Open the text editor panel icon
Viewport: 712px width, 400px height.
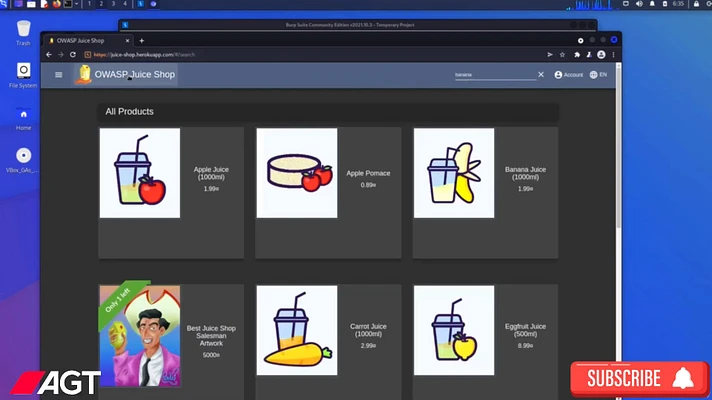click(44, 4)
